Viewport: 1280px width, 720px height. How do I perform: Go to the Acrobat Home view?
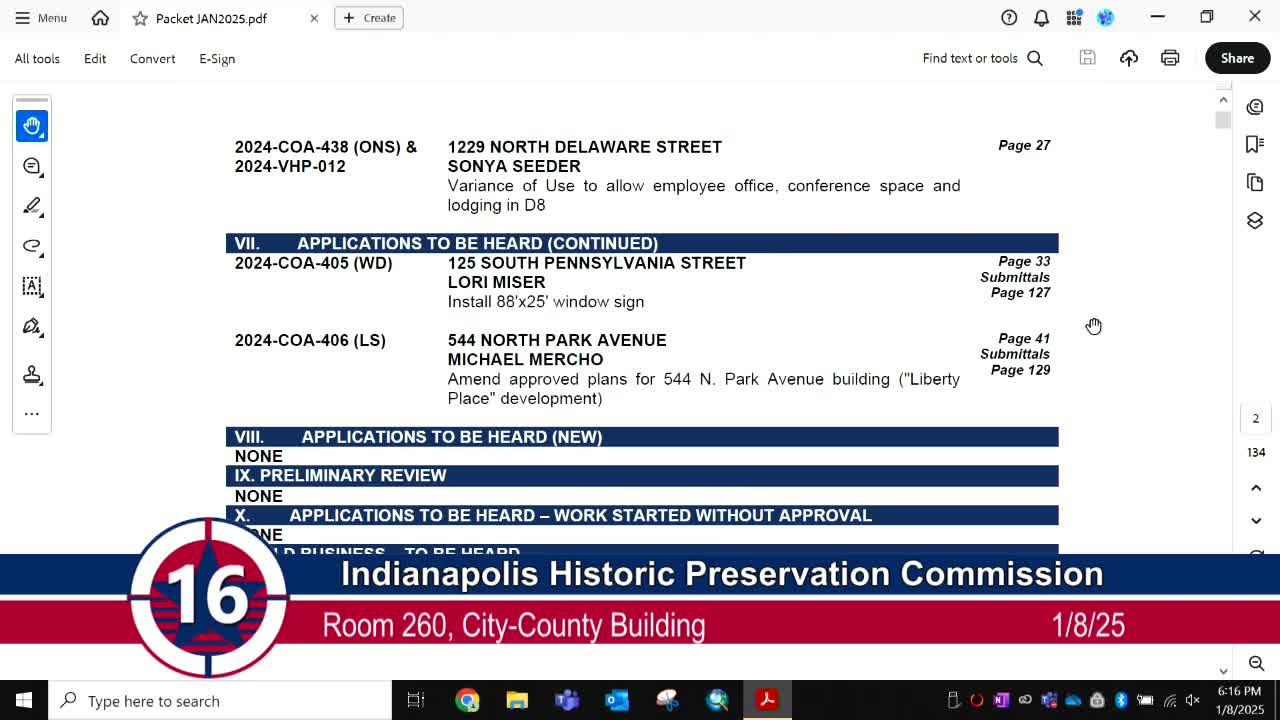[x=100, y=18]
